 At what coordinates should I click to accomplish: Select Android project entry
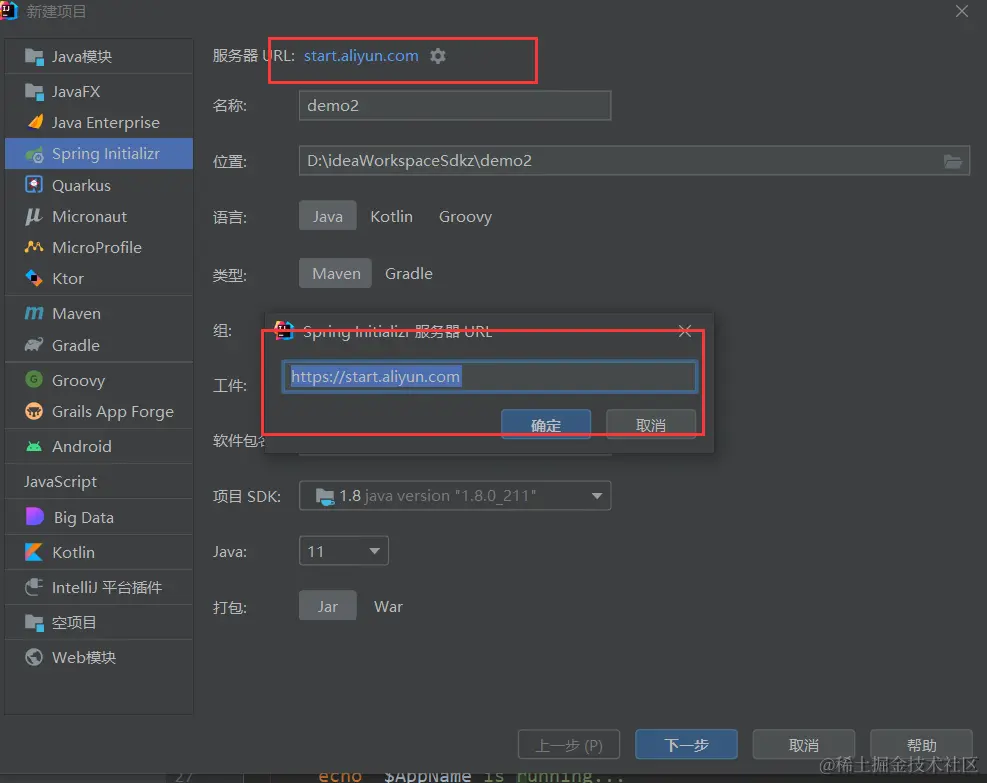(x=99, y=446)
